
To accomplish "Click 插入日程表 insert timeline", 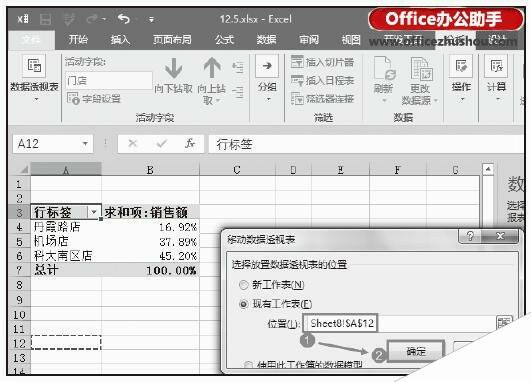I will tap(322, 81).
